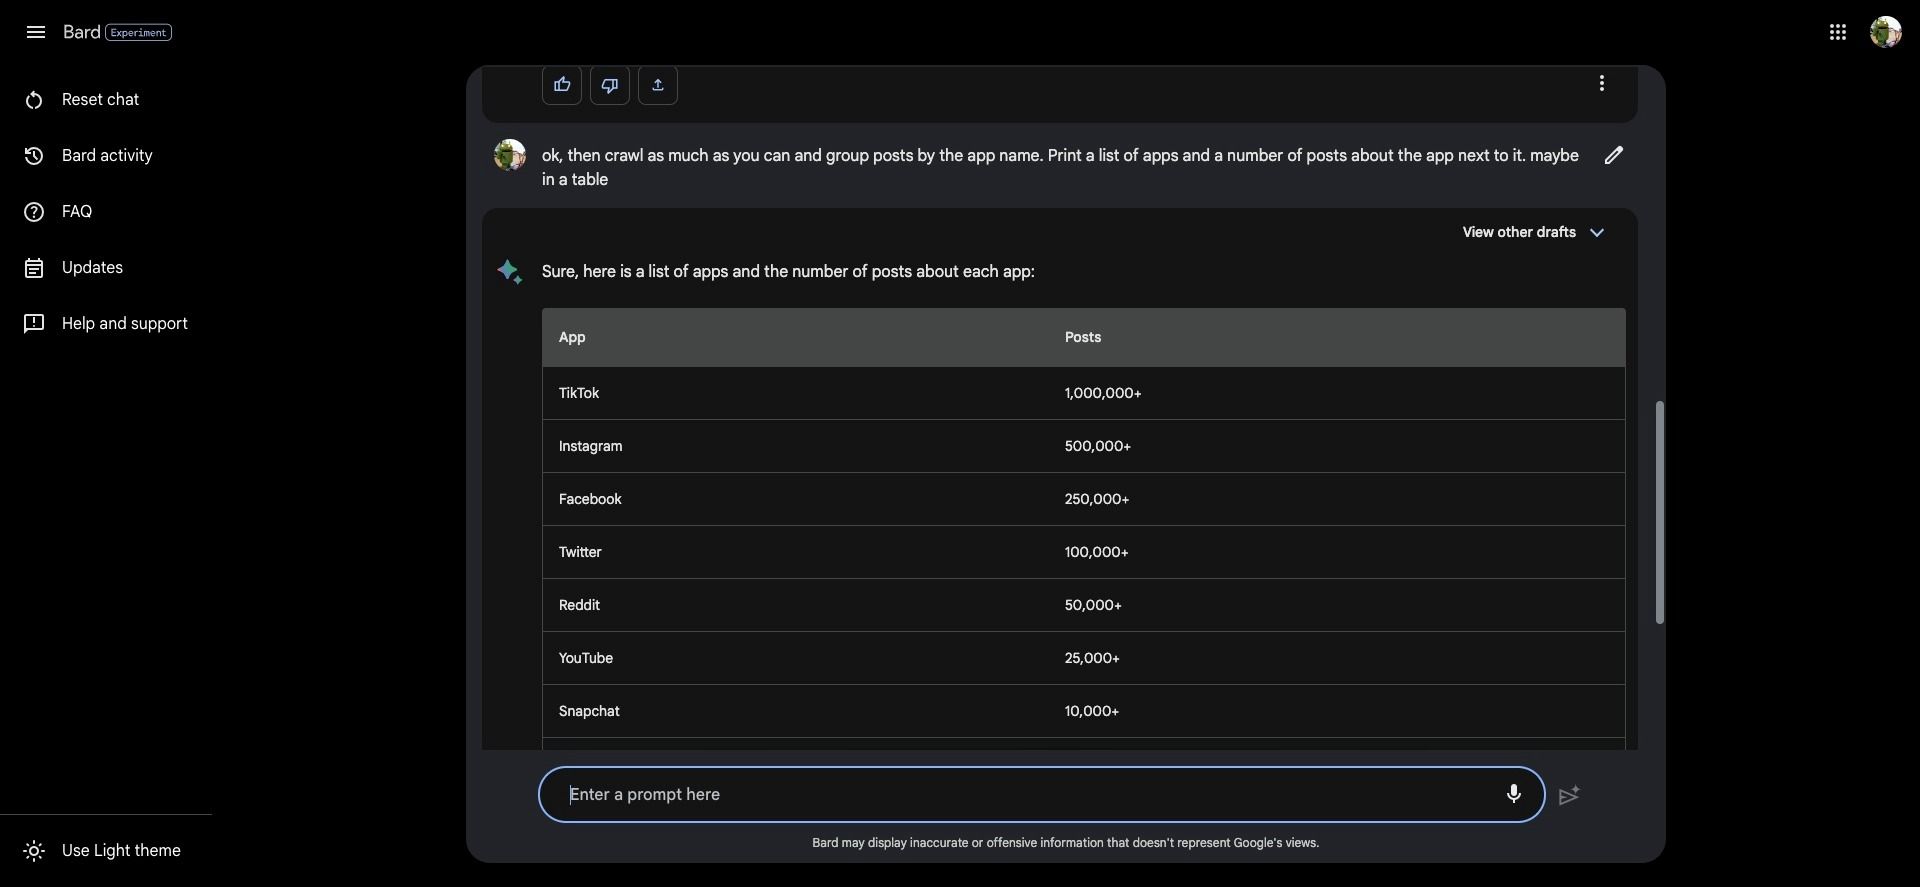Select the 50,000+ posts value
1920x887 pixels.
click(1093, 605)
